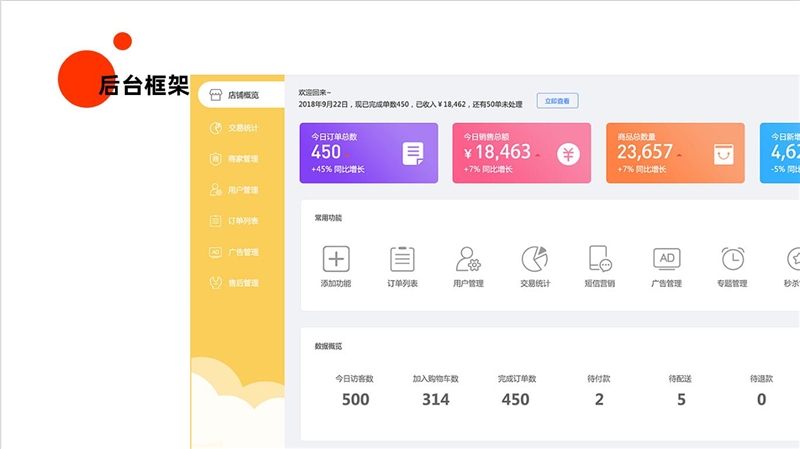Viewport: 800px width, 449px height.
Task: Open the 短信营销 phone message icon
Action: tap(600, 259)
